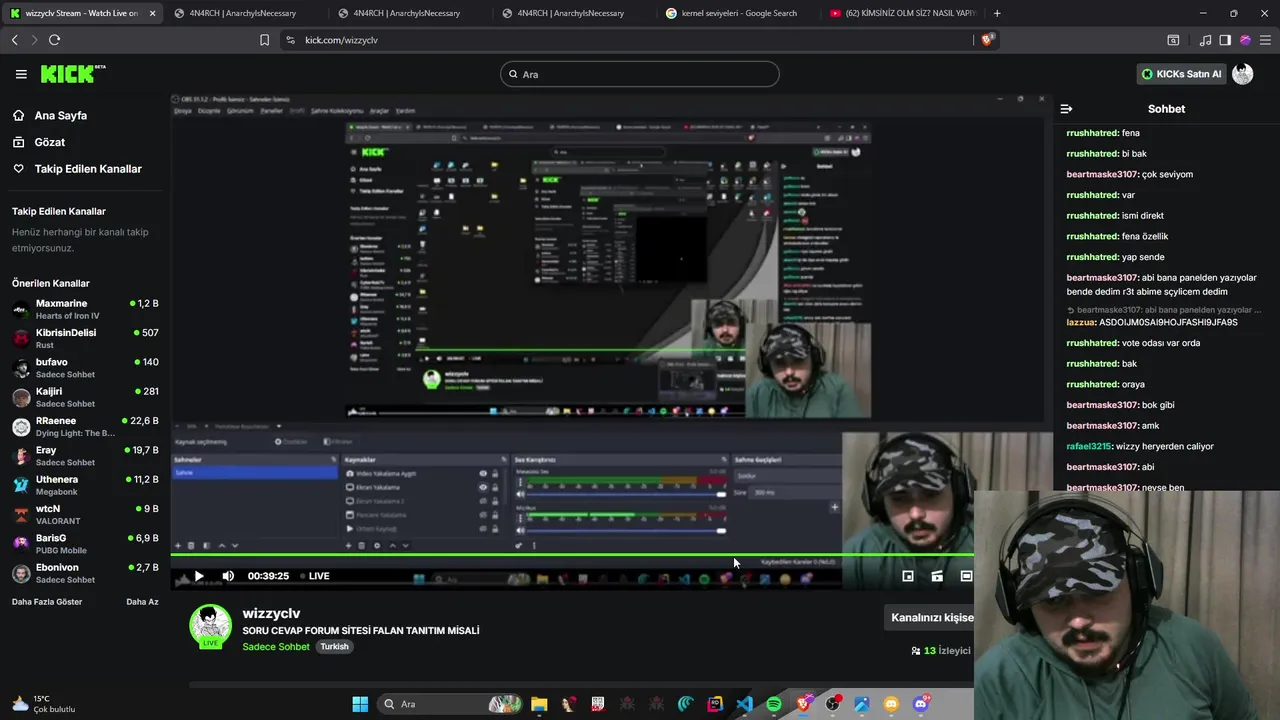Click the Turkish language tag
The height and width of the screenshot is (720, 1280).
334,647
